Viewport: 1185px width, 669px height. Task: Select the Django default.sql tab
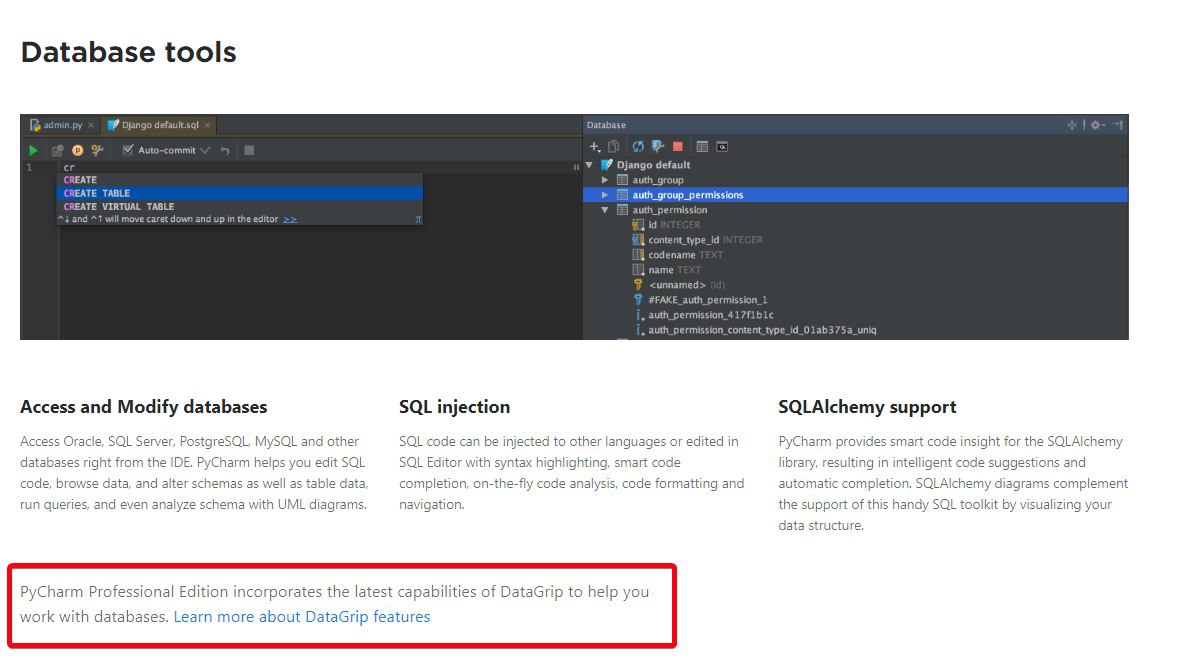tap(160, 125)
